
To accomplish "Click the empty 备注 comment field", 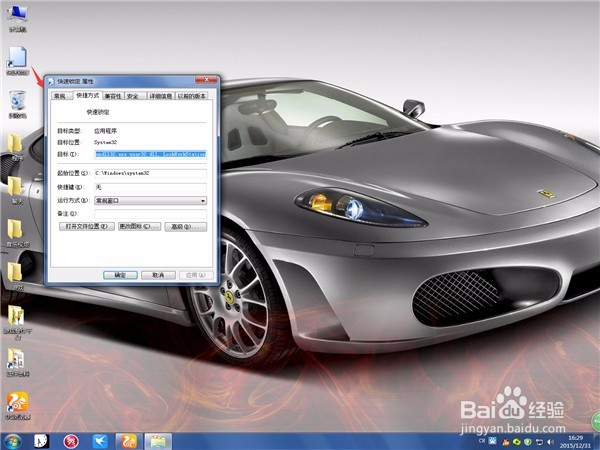I will (x=150, y=214).
